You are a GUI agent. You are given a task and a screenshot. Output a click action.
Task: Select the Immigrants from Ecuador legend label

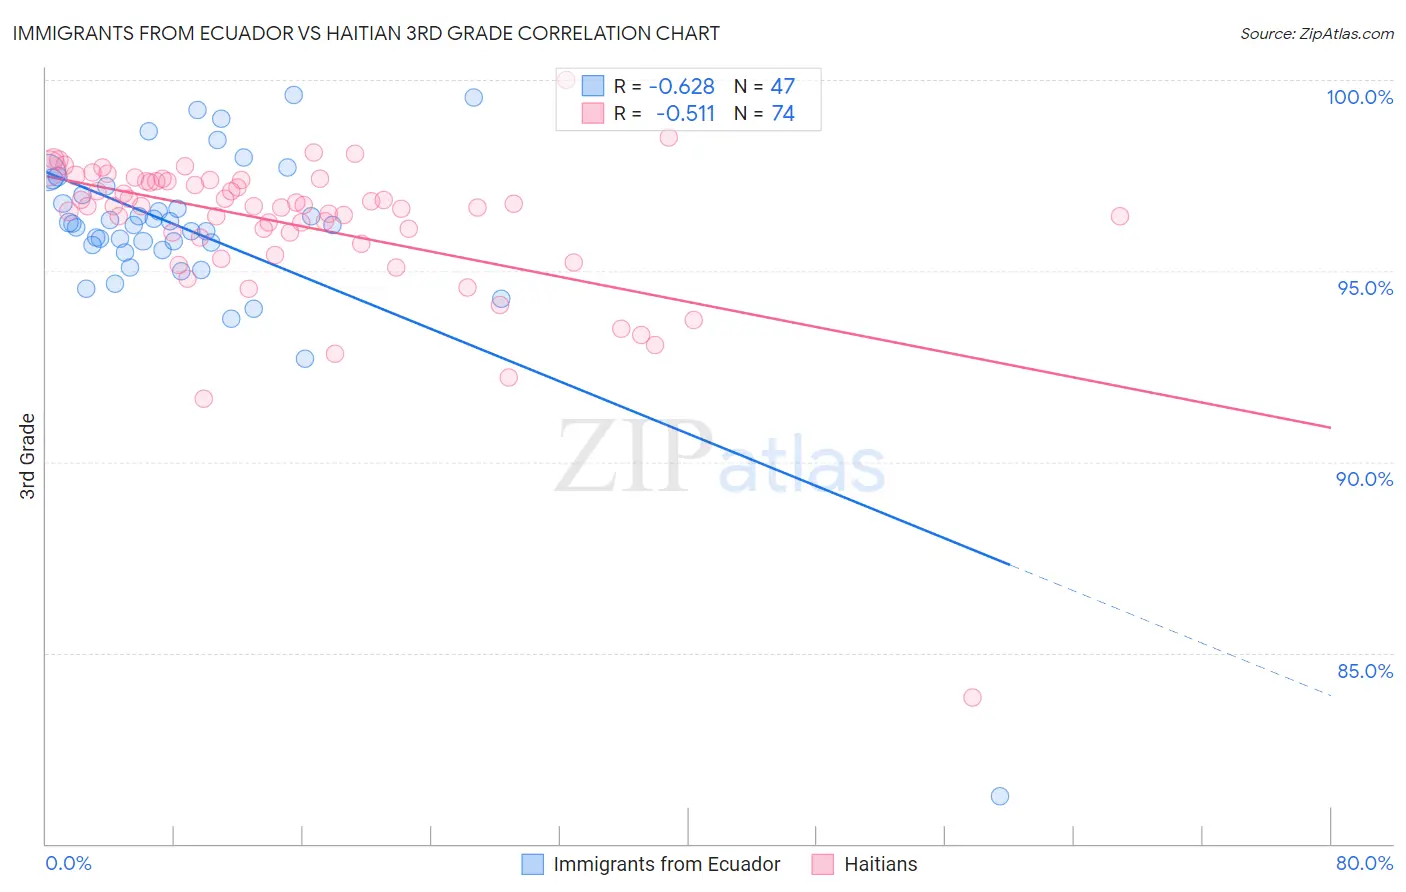pos(667,864)
